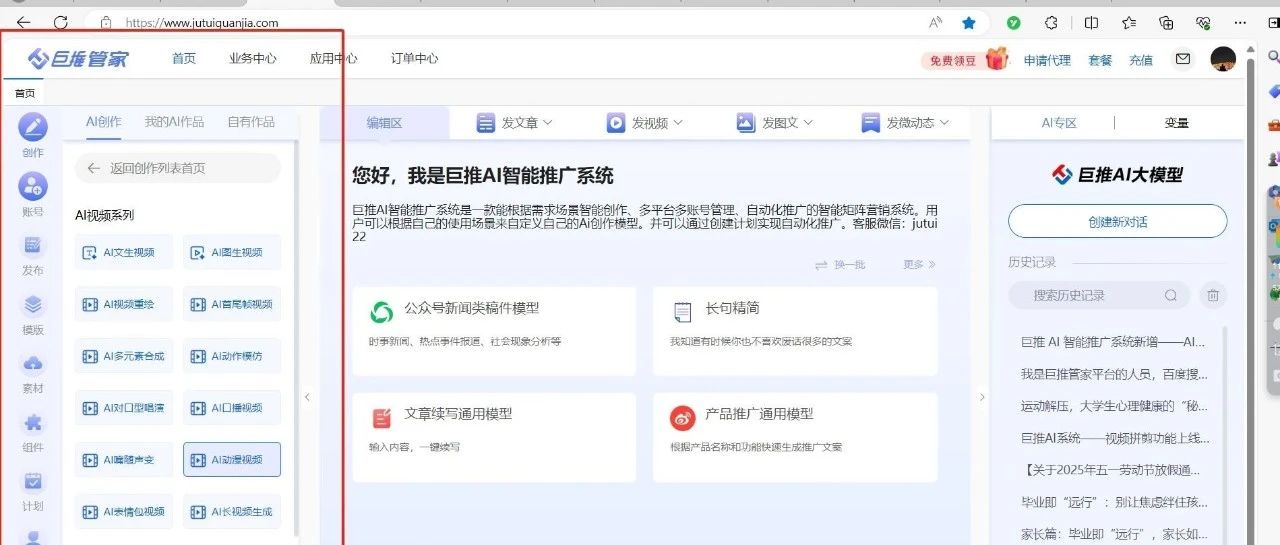
Task: Switch to the 我的AI作品 tab
Action: point(174,122)
